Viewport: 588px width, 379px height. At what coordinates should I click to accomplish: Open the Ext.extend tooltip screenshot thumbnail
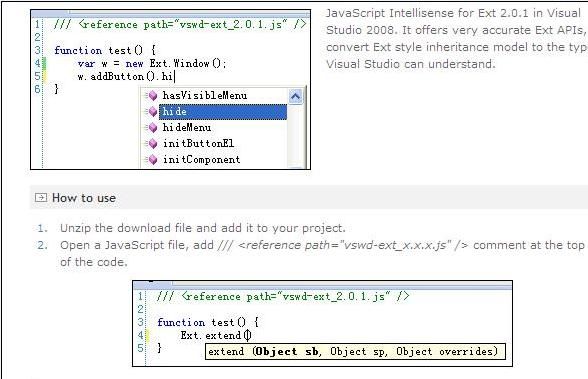coord(322,323)
